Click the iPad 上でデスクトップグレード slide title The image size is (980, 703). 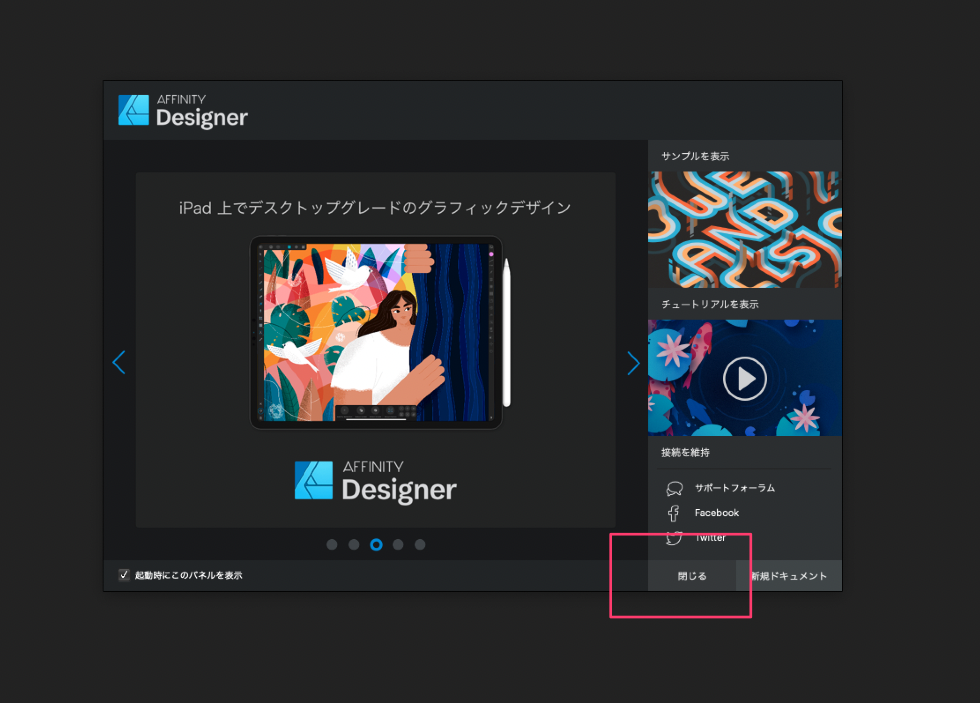point(375,208)
